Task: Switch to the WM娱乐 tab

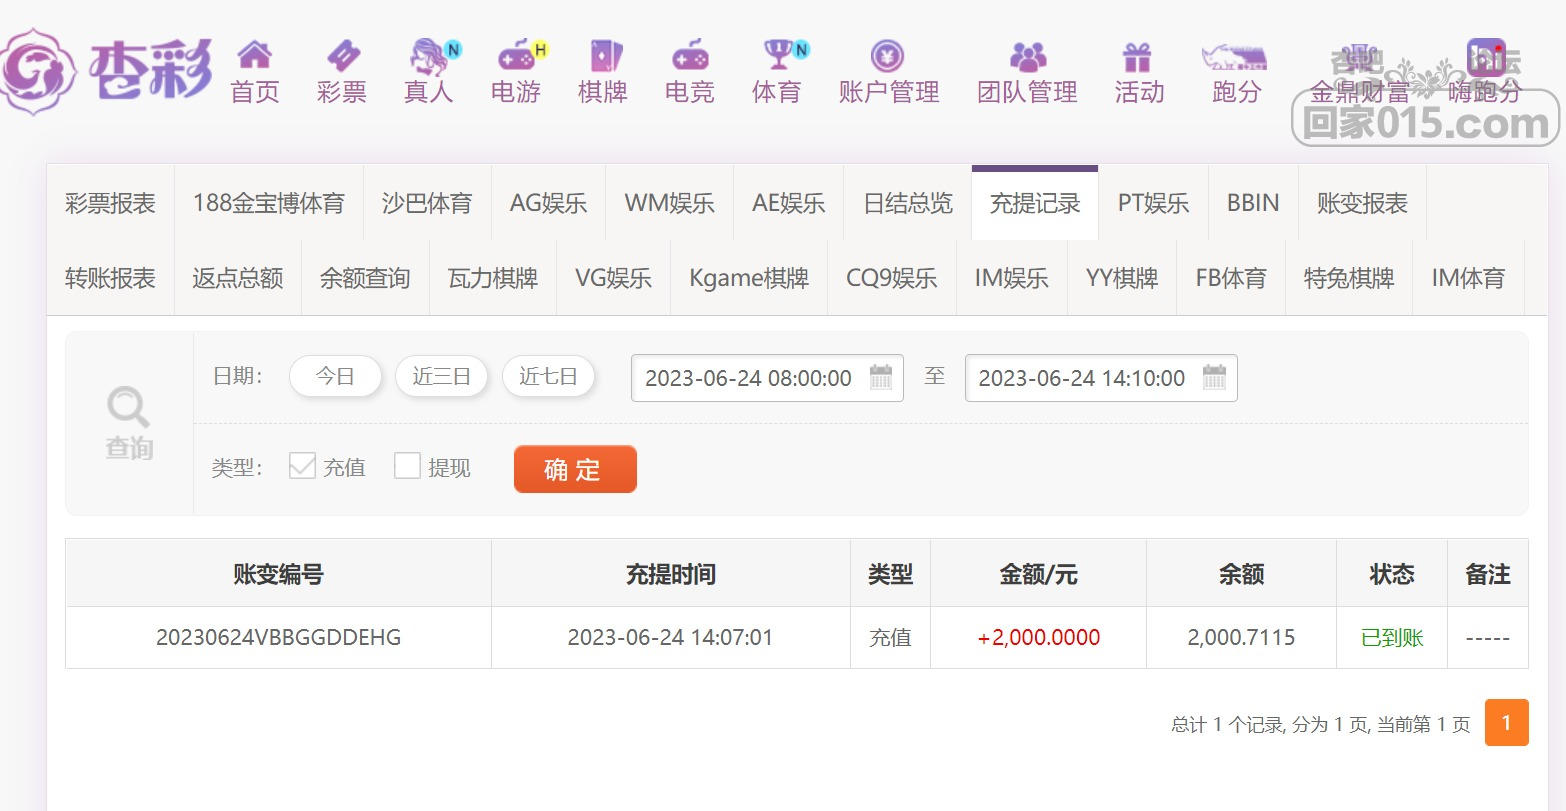Action: 669,204
